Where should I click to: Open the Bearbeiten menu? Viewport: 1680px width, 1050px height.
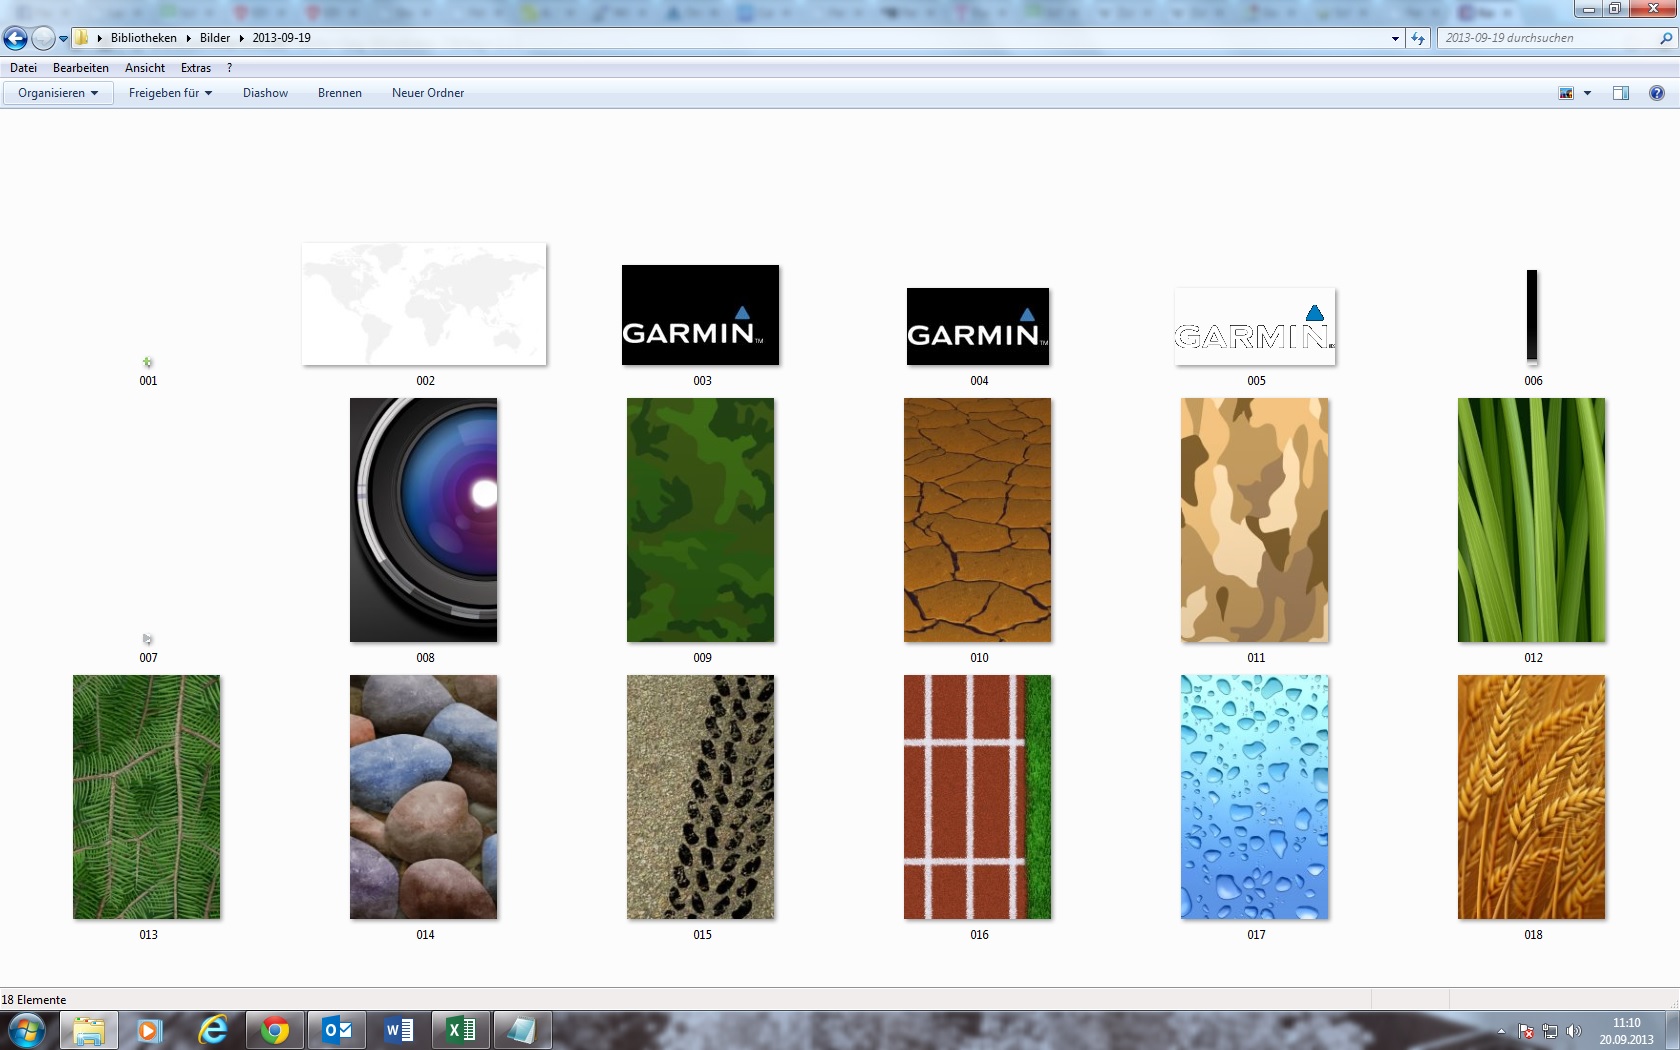coord(81,68)
